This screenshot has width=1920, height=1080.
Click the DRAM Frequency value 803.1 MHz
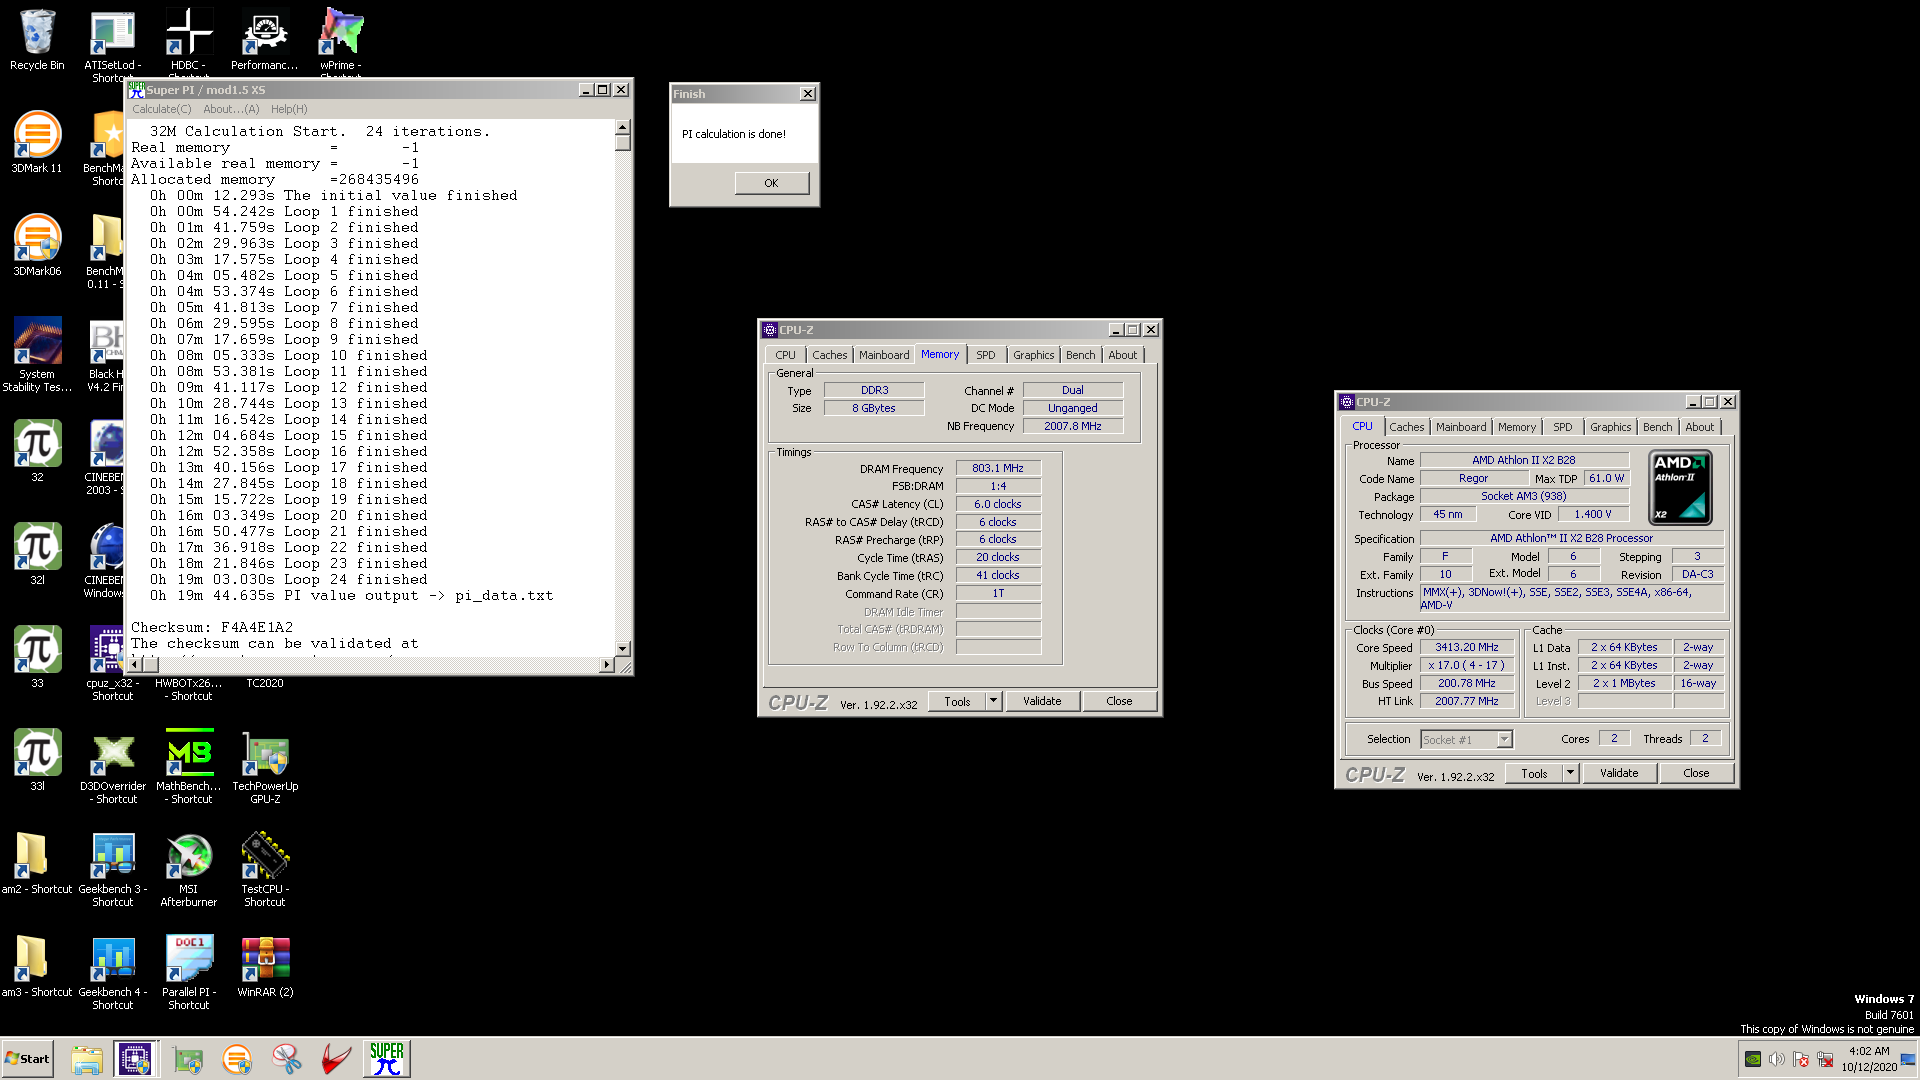pyautogui.click(x=998, y=468)
